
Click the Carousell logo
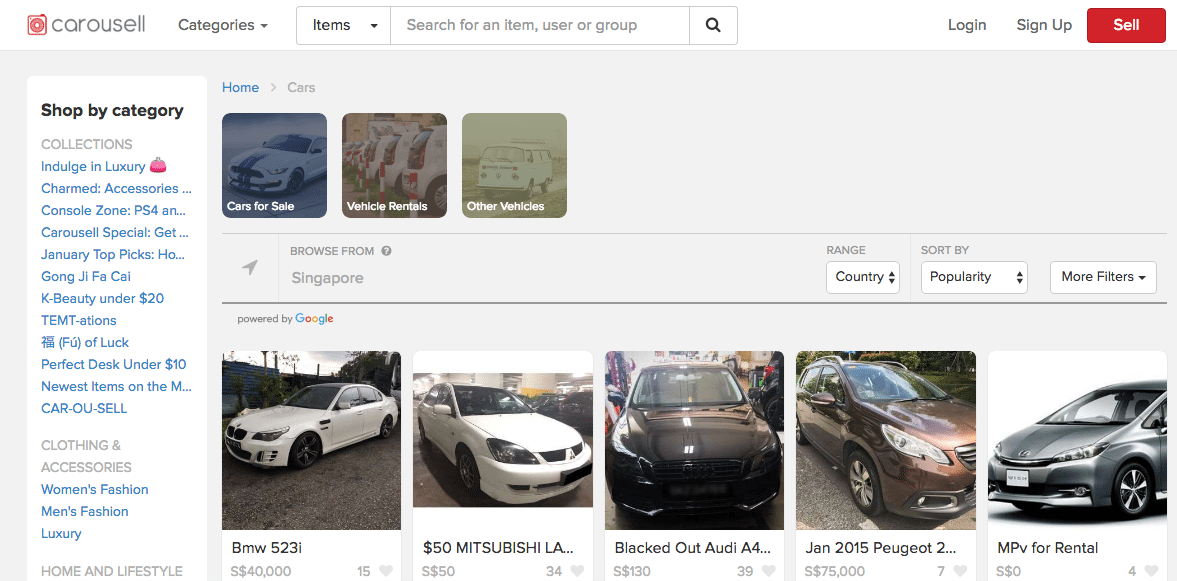86,25
